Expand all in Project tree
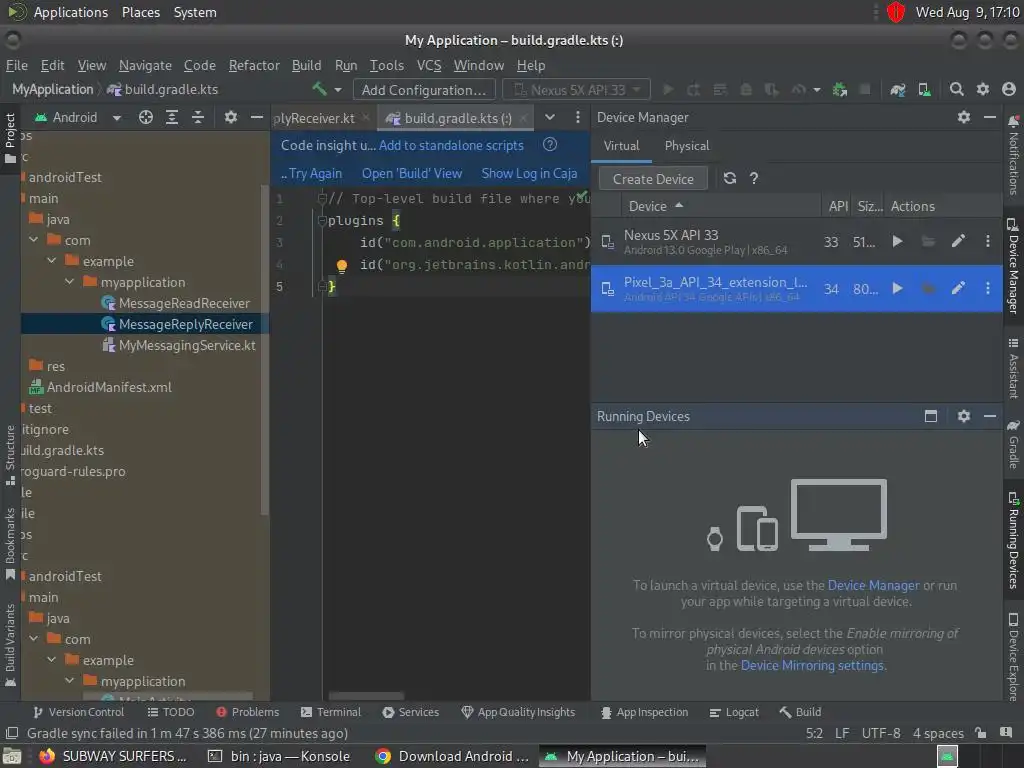The image size is (1024, 768). click(x=172, y=117)
